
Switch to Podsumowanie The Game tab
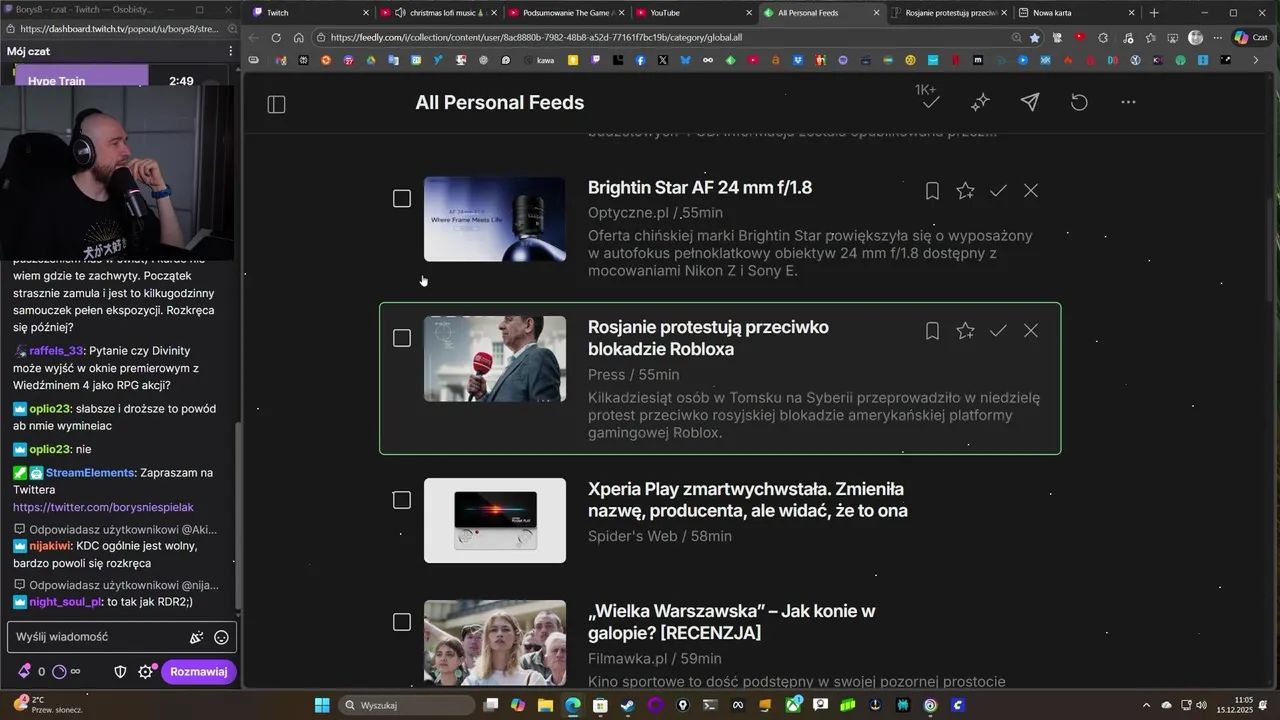pos(565,13)
